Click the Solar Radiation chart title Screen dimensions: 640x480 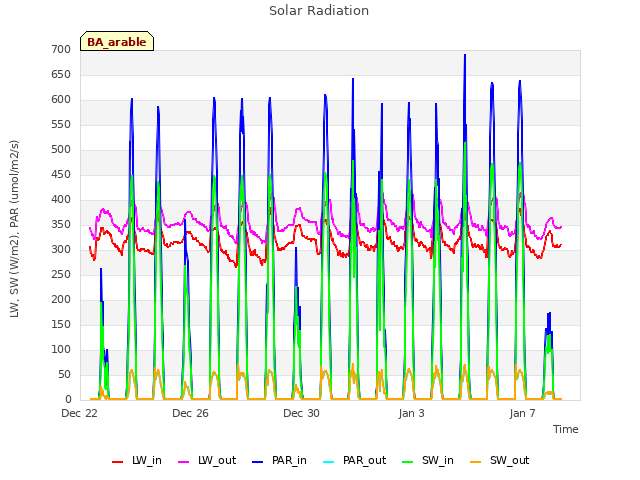pos(319,11)
